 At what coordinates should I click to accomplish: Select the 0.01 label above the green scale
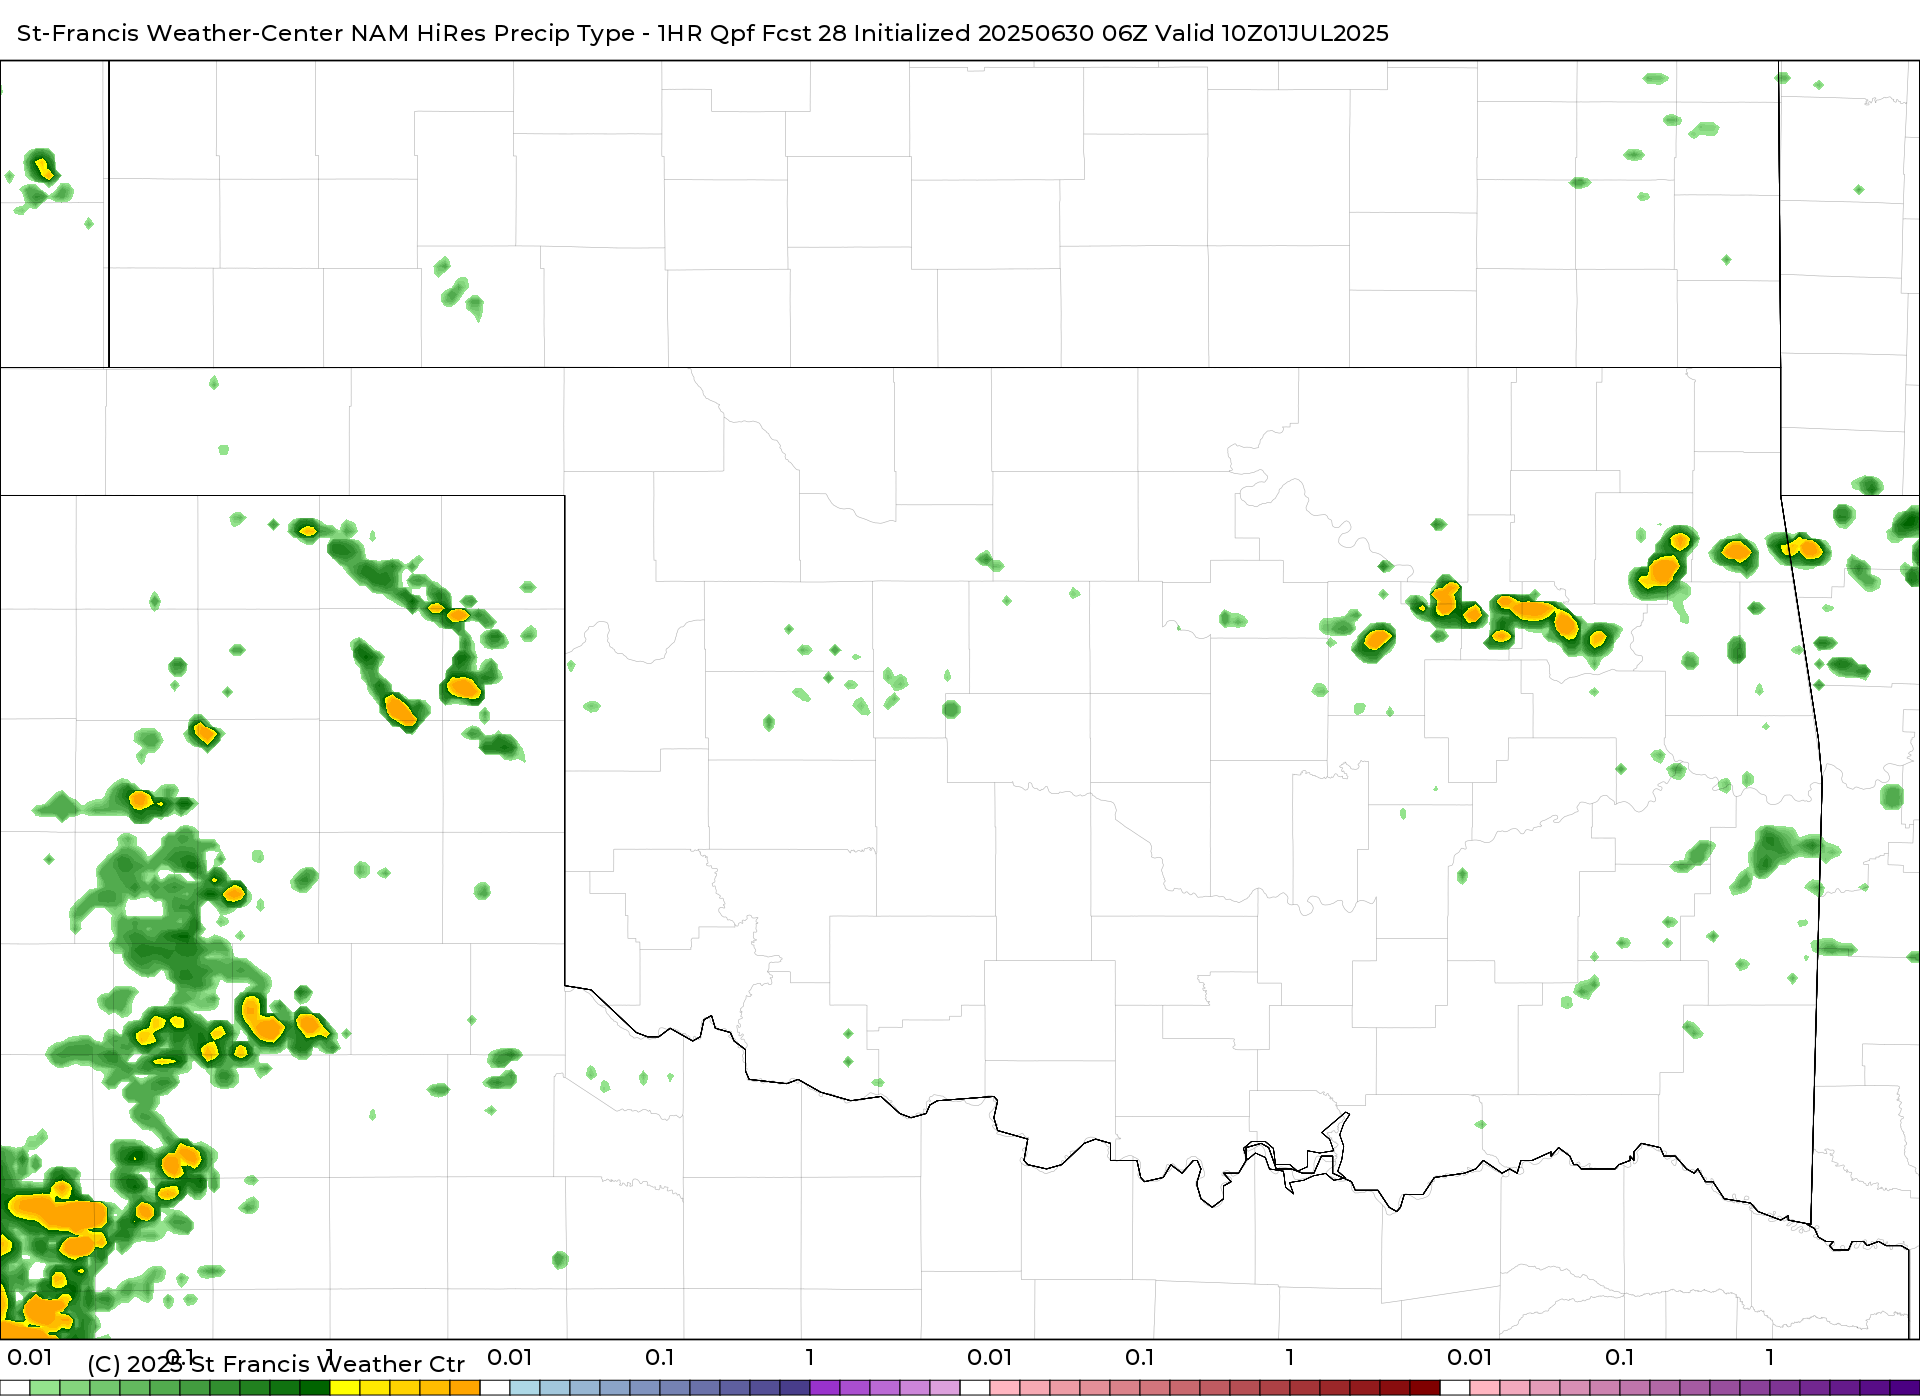29,1357
